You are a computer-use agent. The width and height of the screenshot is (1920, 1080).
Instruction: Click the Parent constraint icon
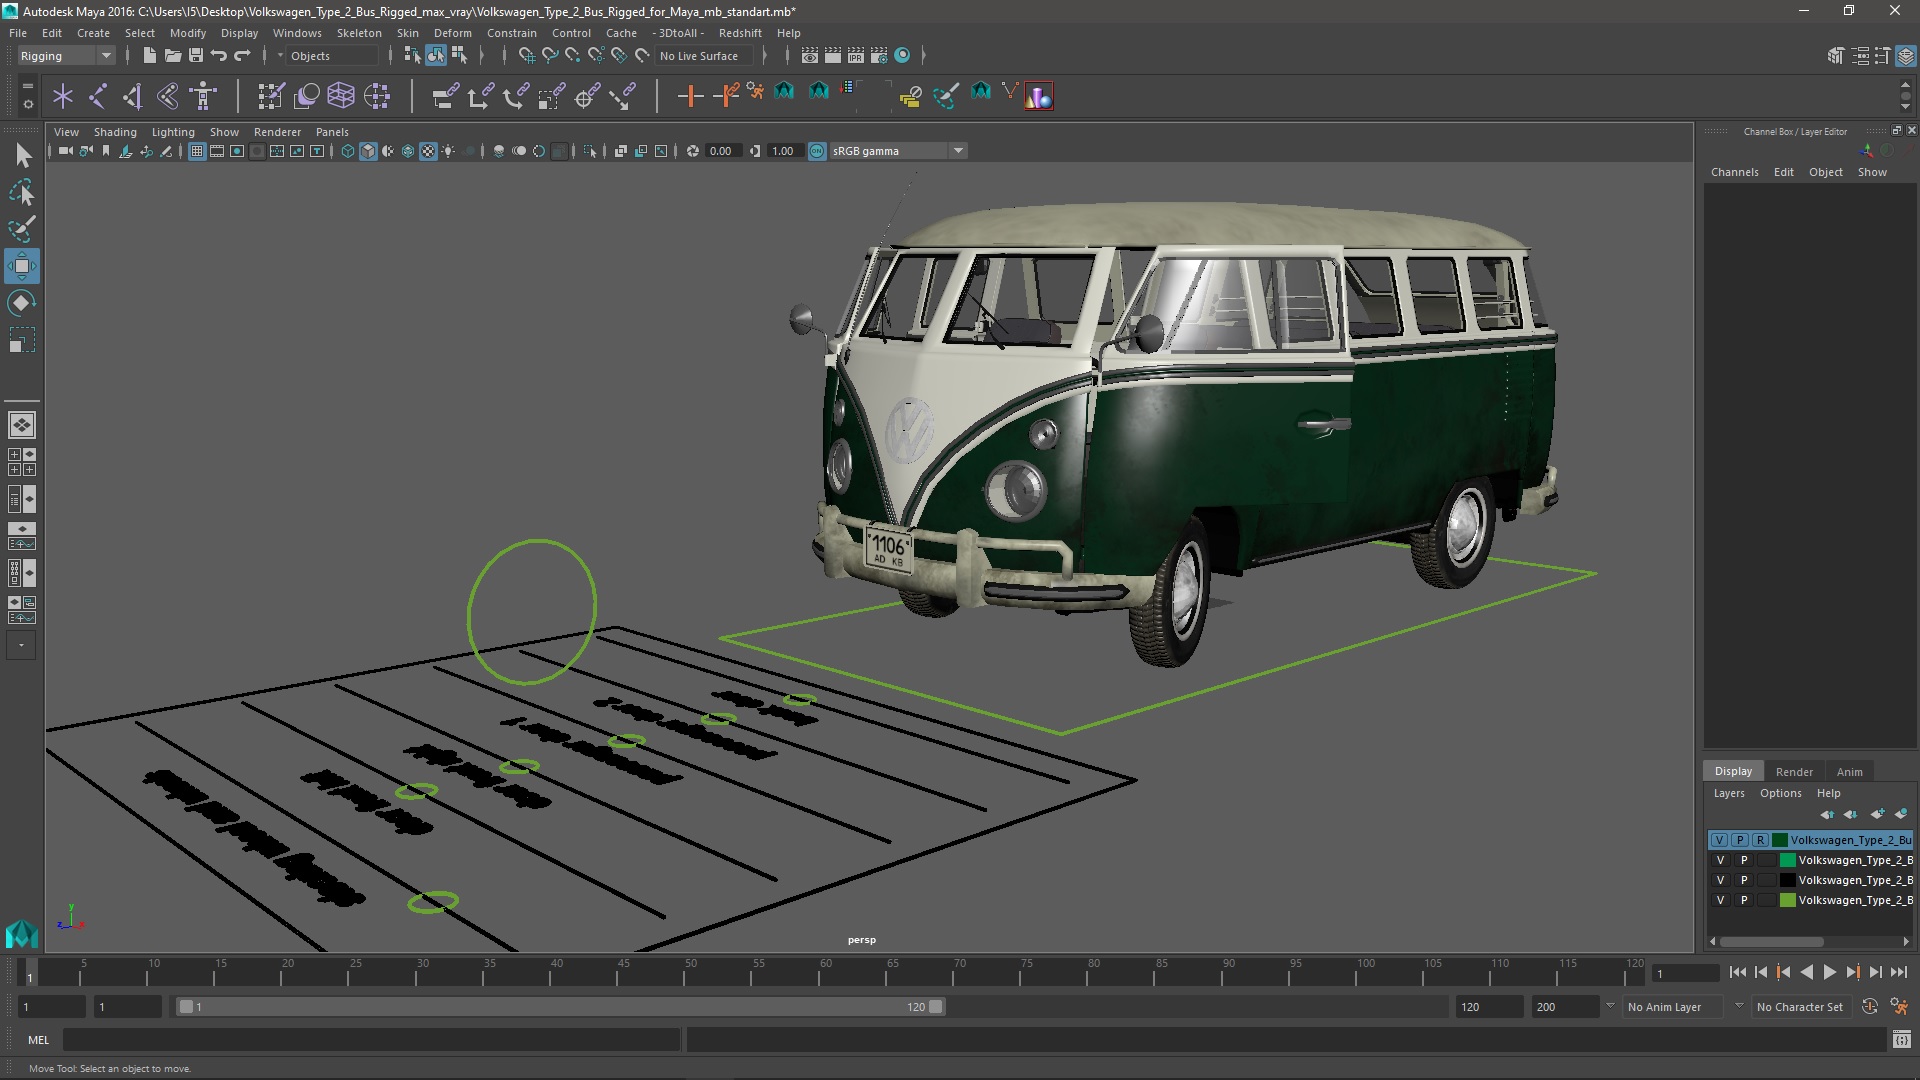(x=445, y=96)
